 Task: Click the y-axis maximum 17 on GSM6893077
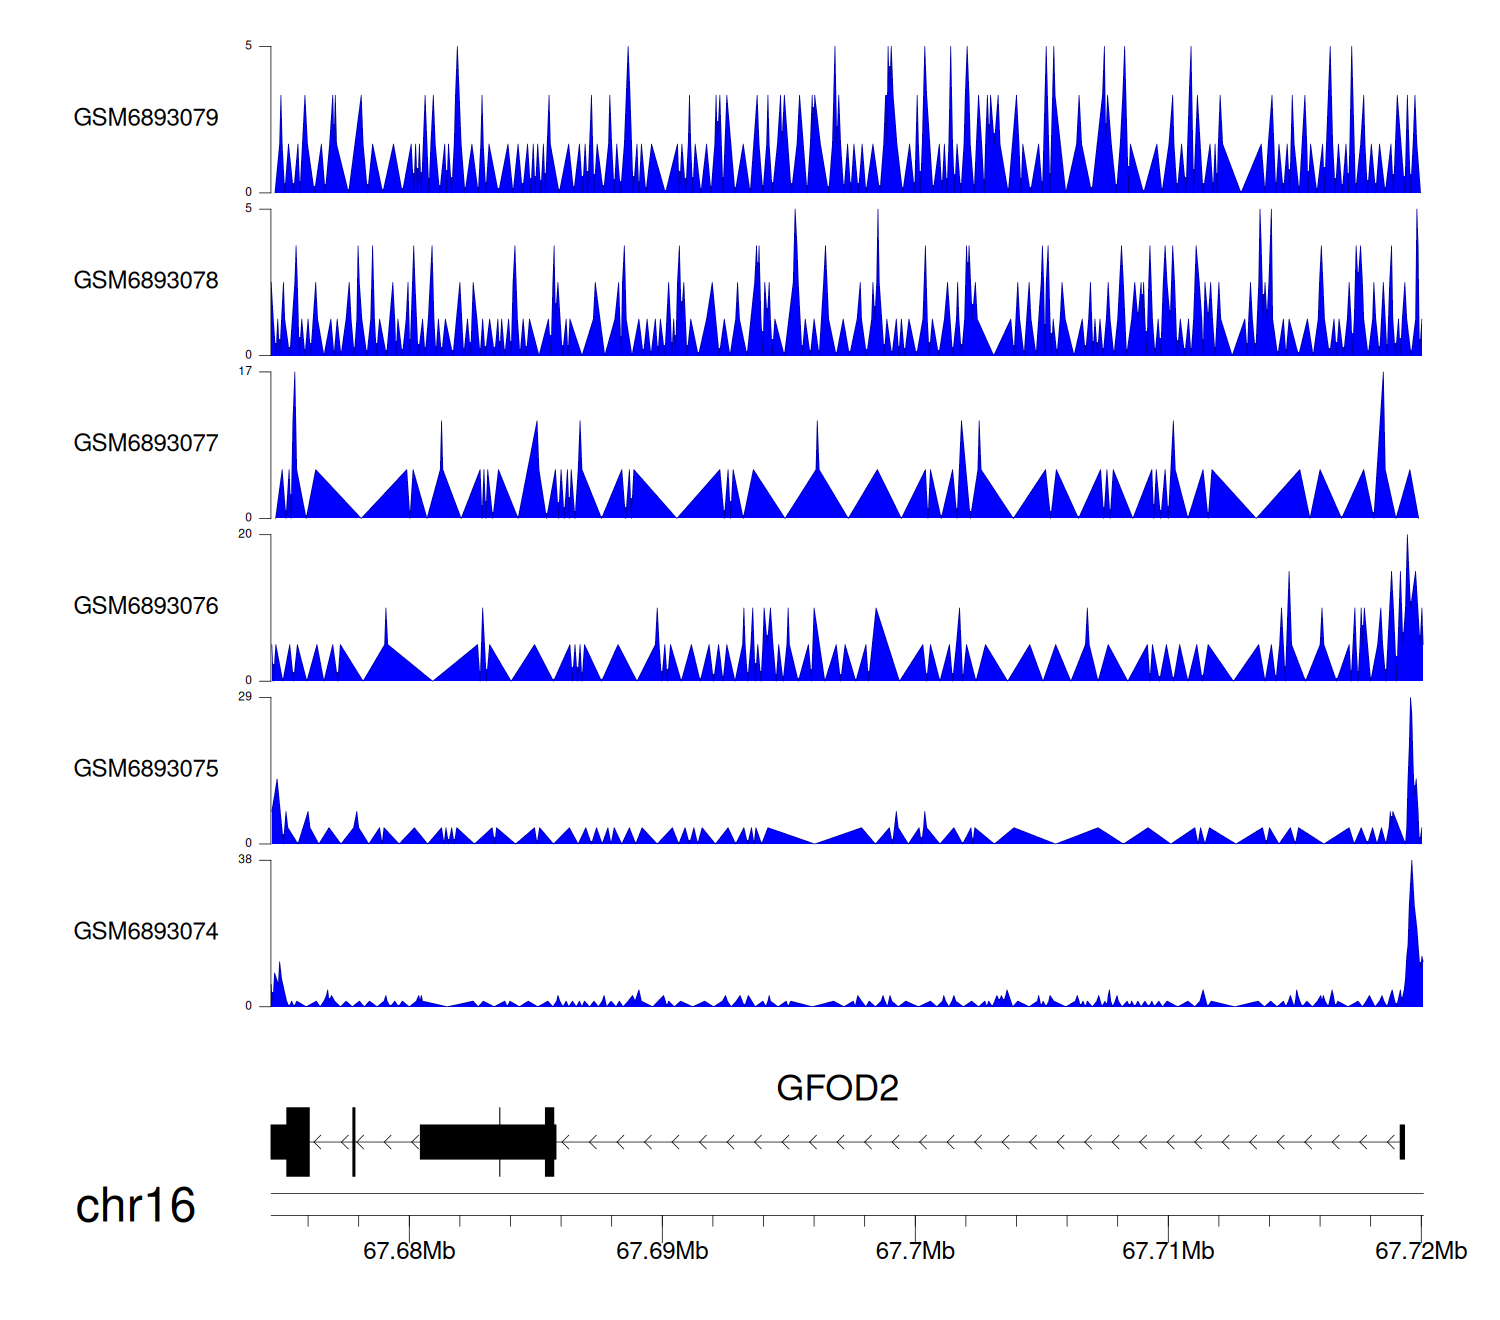pyautogui.click(x=245, y=371)
